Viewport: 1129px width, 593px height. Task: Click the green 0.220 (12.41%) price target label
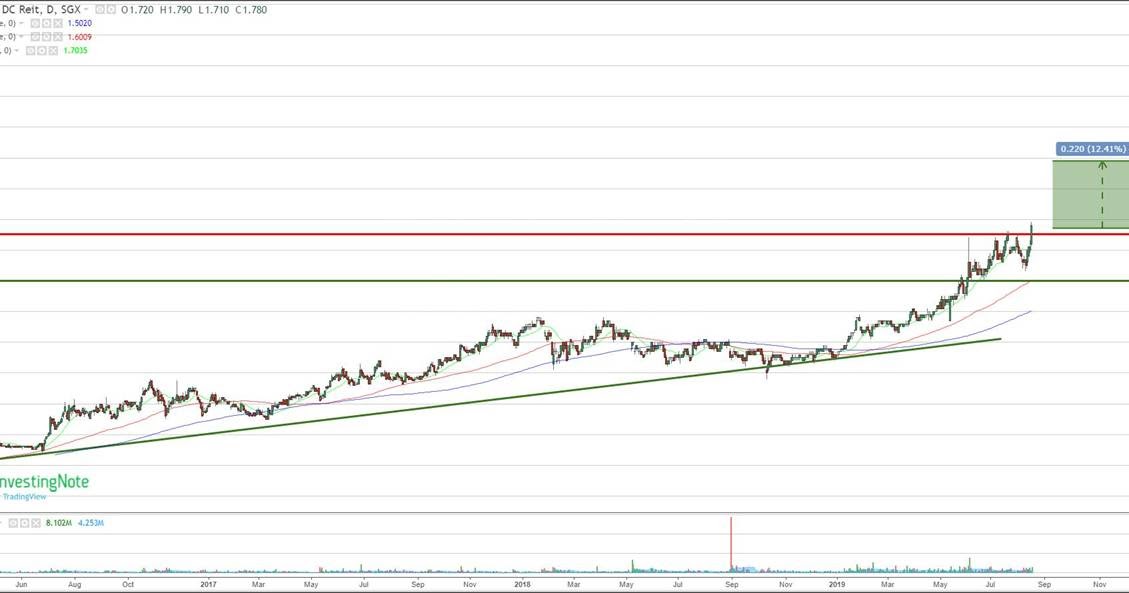(x=1090, y=147)
